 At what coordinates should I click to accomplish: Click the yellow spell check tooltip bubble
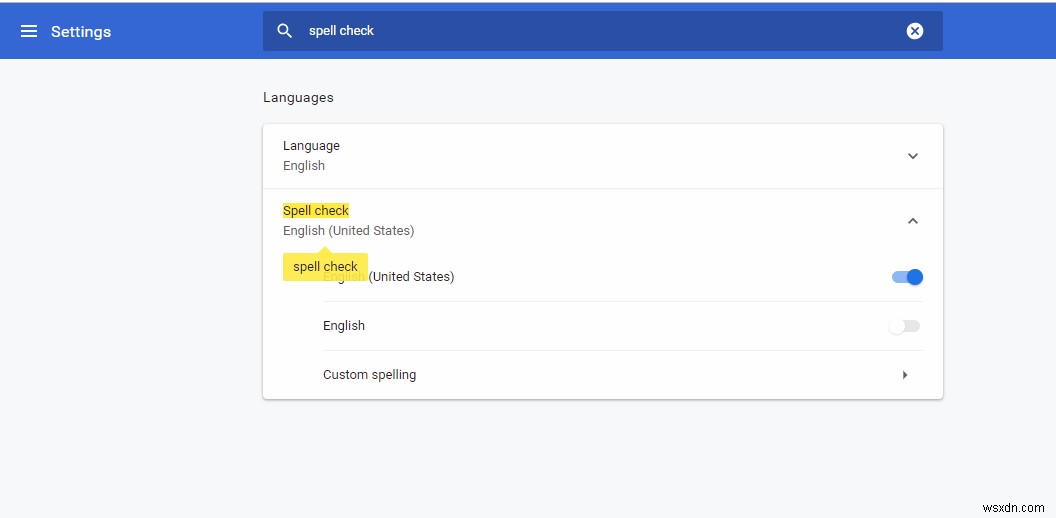[x=325, y=267]
